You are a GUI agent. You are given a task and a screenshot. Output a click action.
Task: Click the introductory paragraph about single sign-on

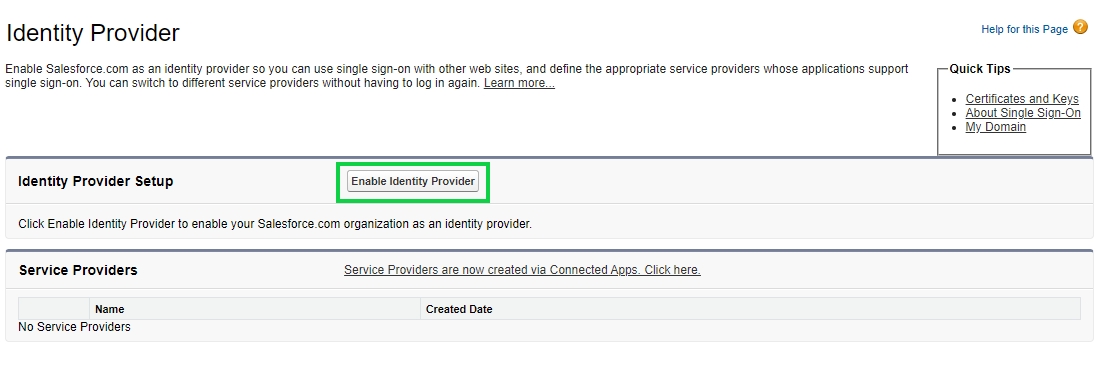click(x=457, y=76)
